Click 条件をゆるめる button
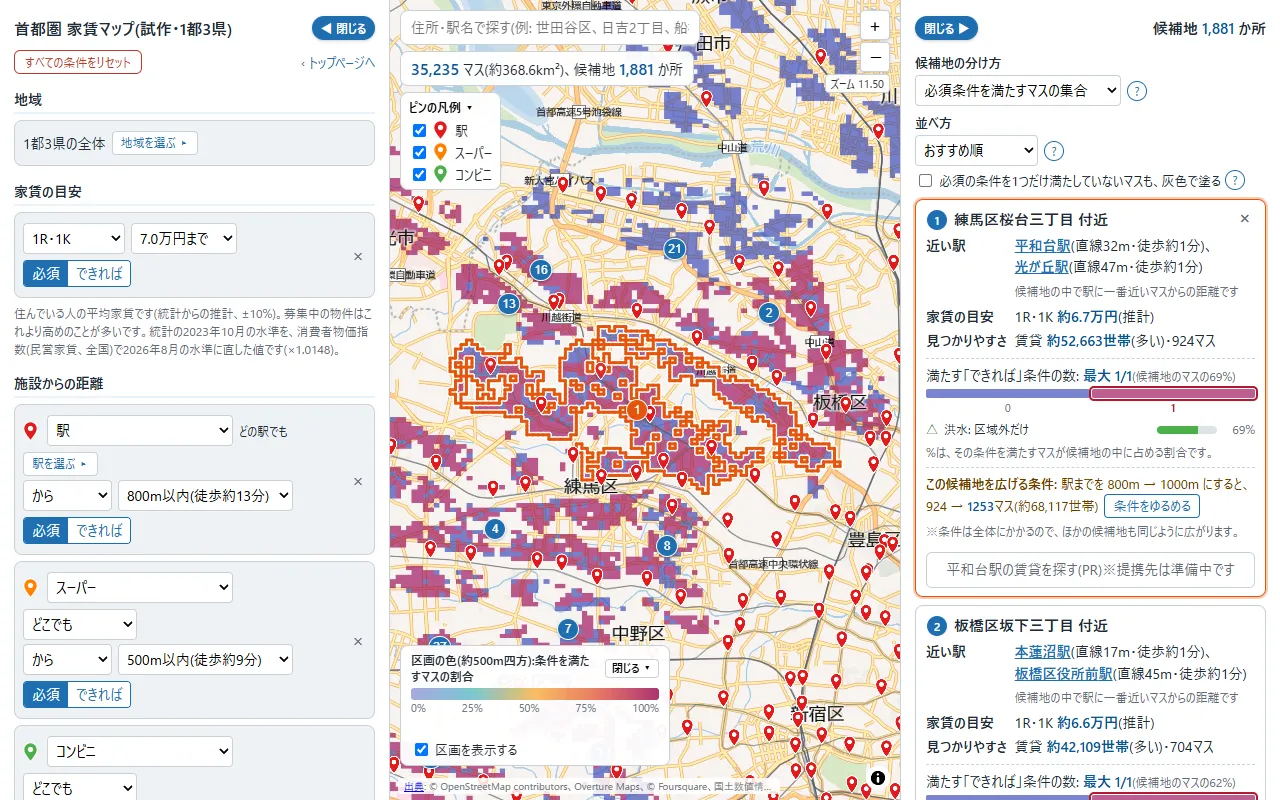Viewport: 1280px width, 800px height. (1152, 506)
